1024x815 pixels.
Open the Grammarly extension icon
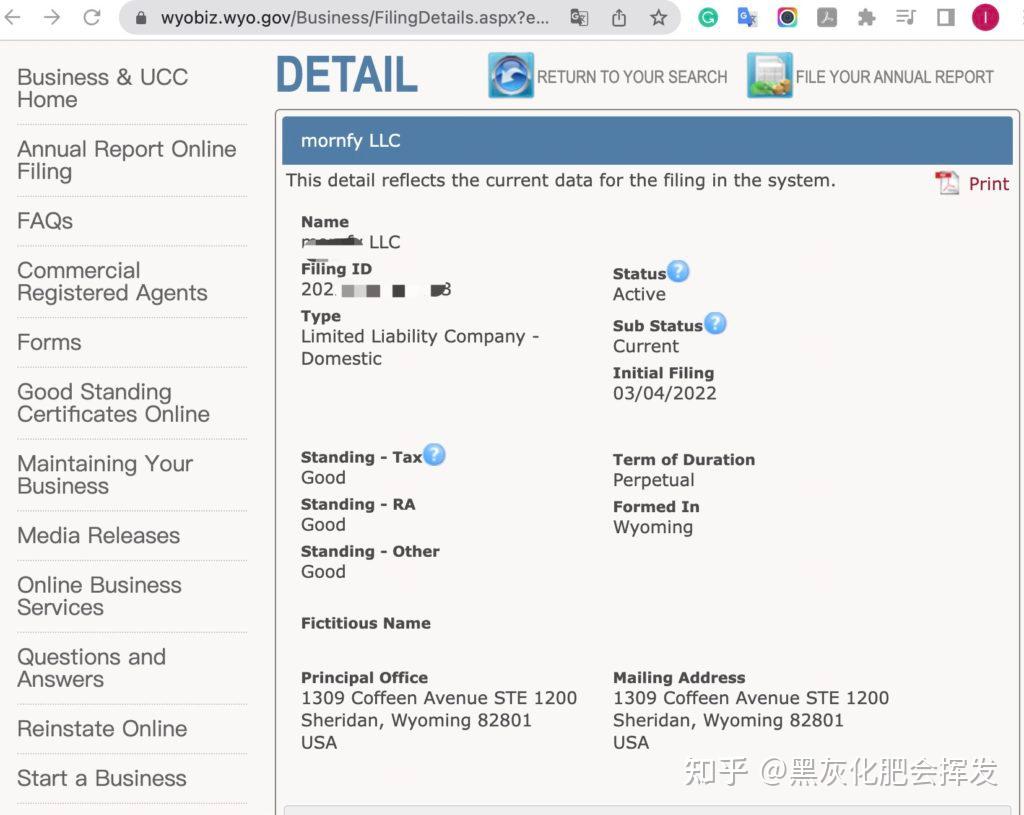click(x=708, y=18)
